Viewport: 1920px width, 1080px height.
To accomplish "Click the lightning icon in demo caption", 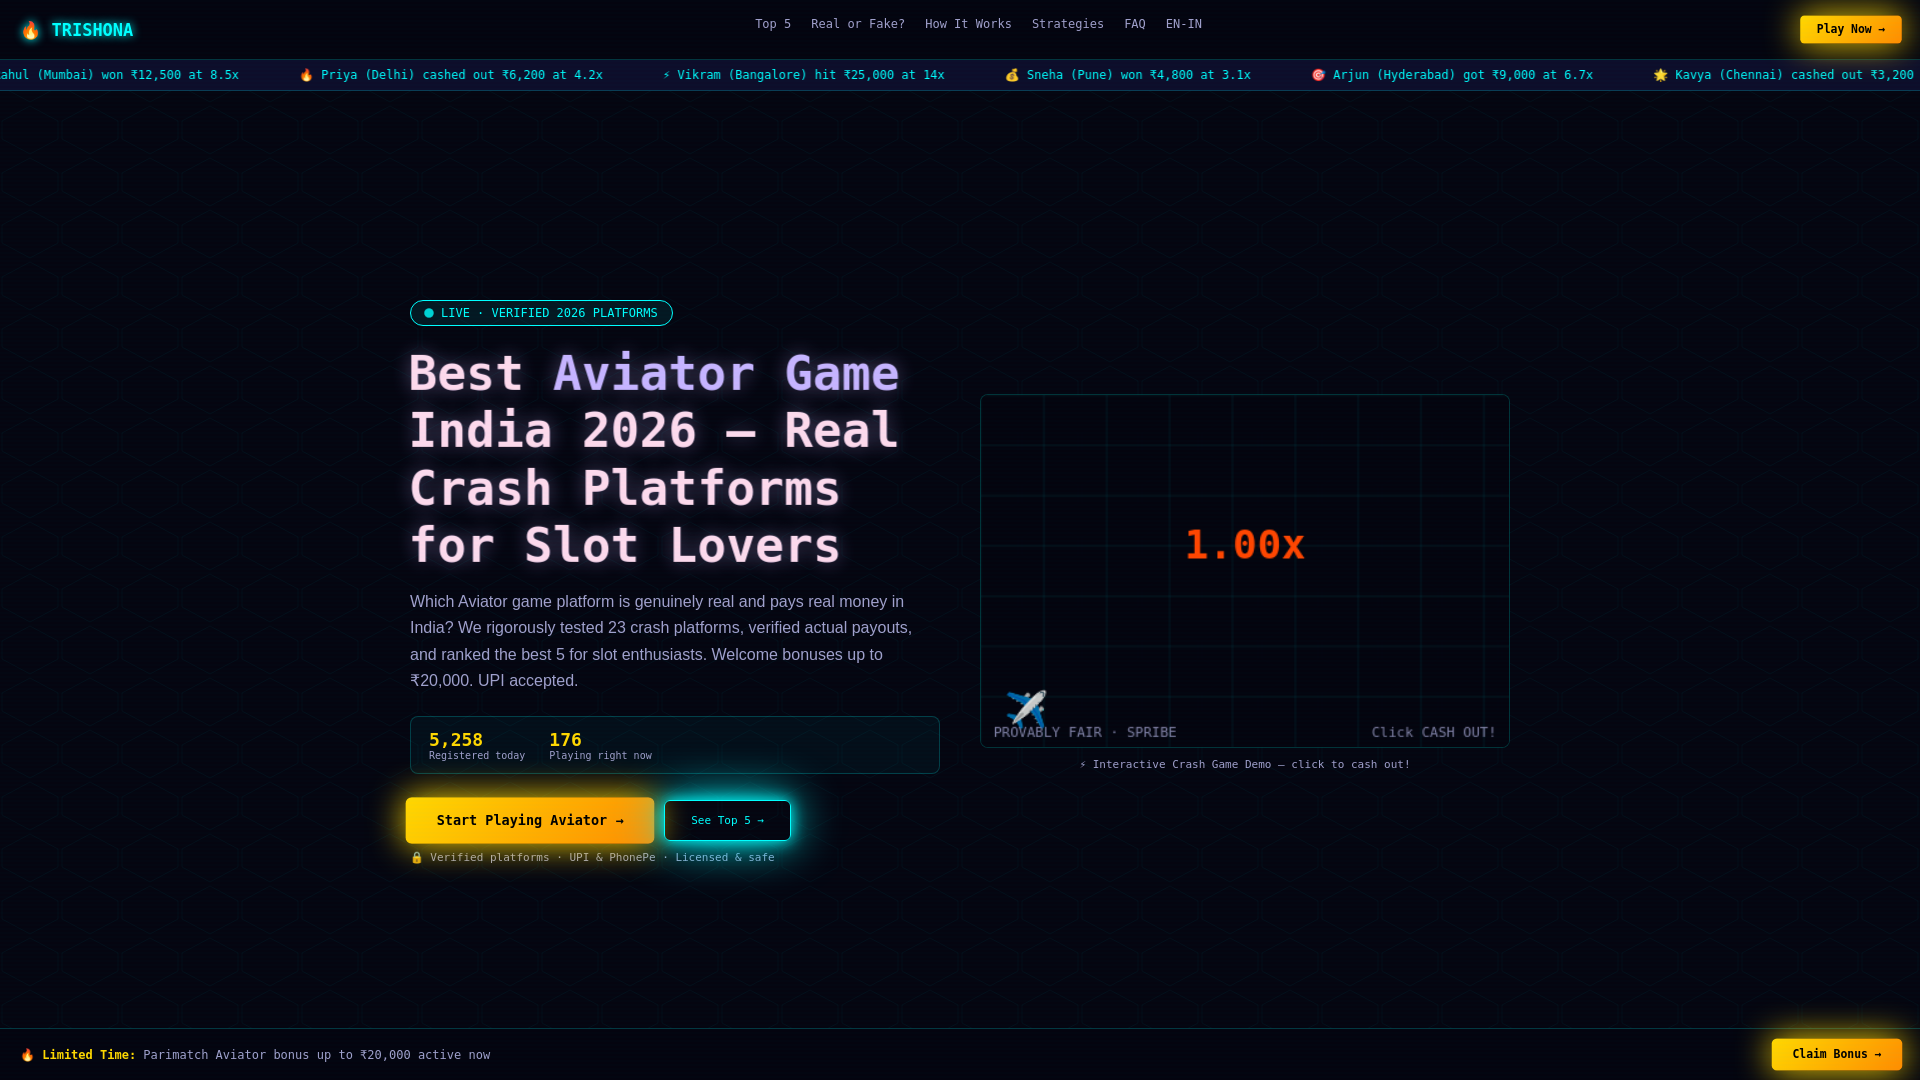I will [x=1083, y=764].
